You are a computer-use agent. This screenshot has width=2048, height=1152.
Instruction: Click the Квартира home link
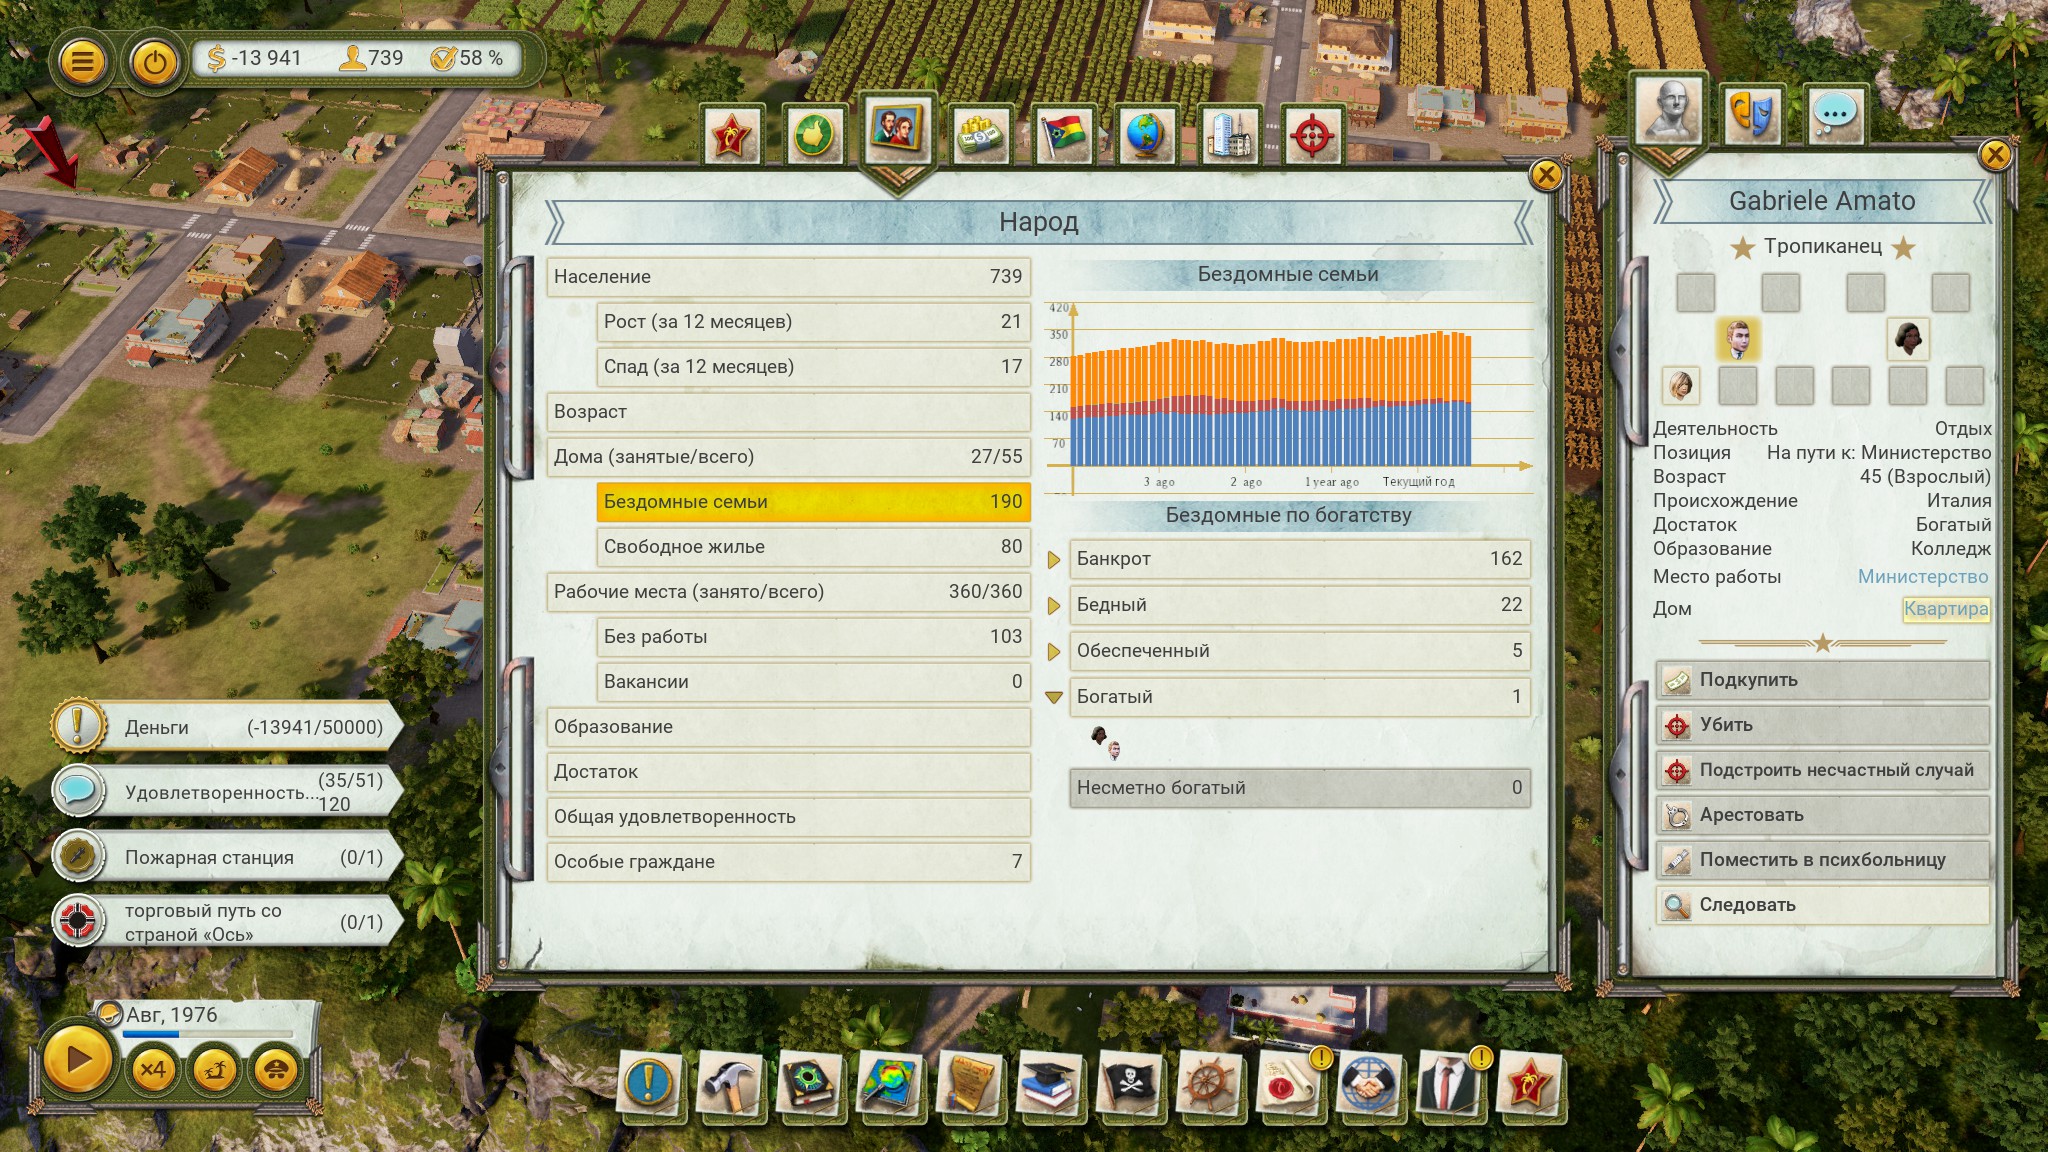tap(1946, 609)
